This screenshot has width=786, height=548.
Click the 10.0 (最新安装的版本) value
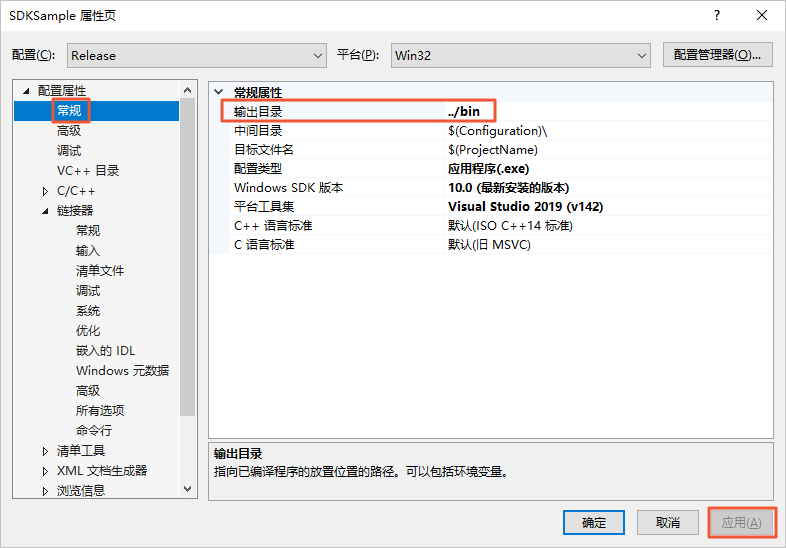(508, 188)
